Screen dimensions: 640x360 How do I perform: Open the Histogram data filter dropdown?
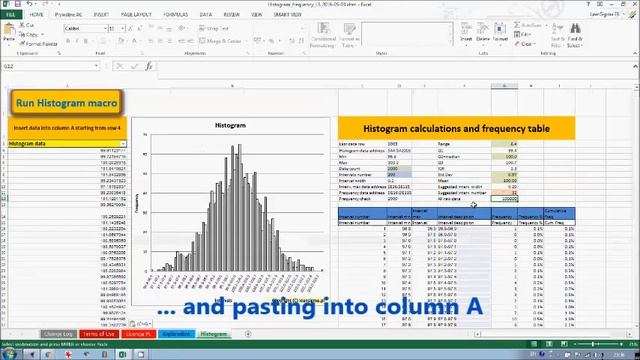pos(123,144)
